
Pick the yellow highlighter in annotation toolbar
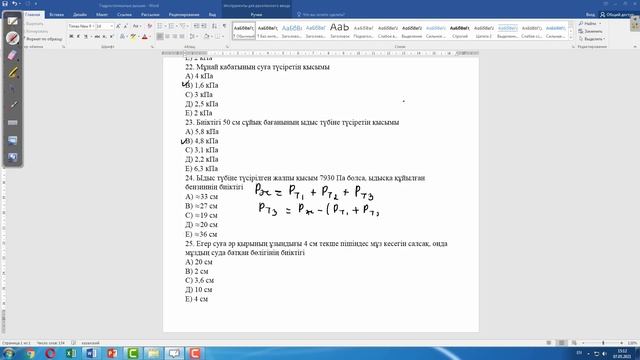tap(13, 73)
